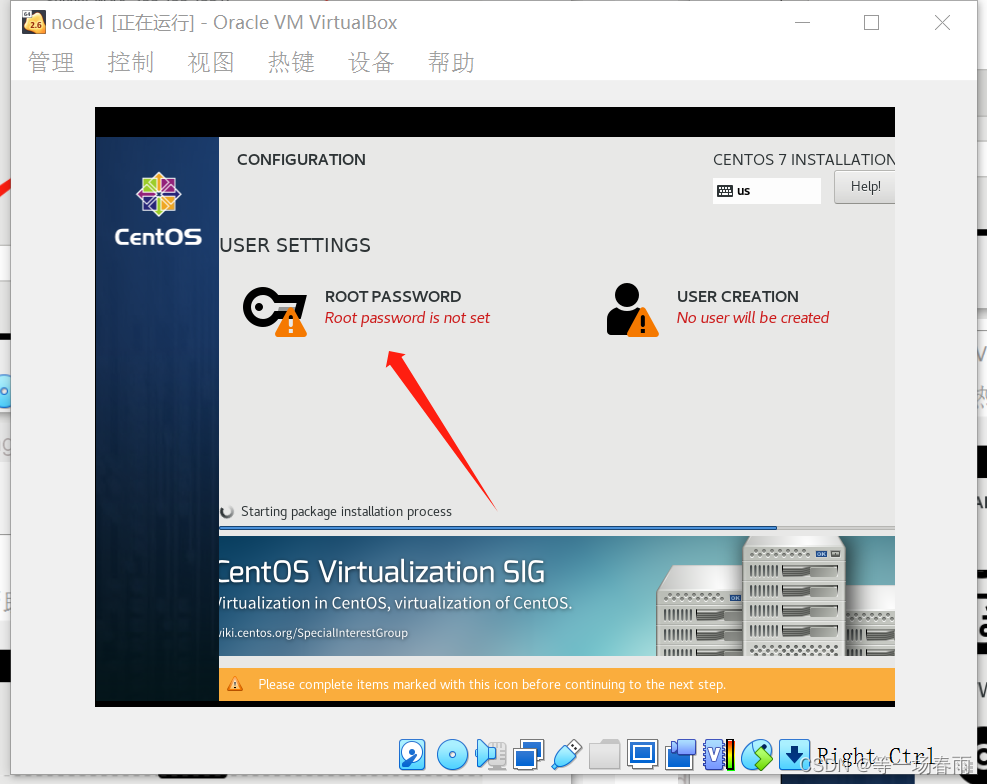Close the node1 VirtualBox window
Image resolution: width=987 pixels, height=784 pixels.
(942, 23)
